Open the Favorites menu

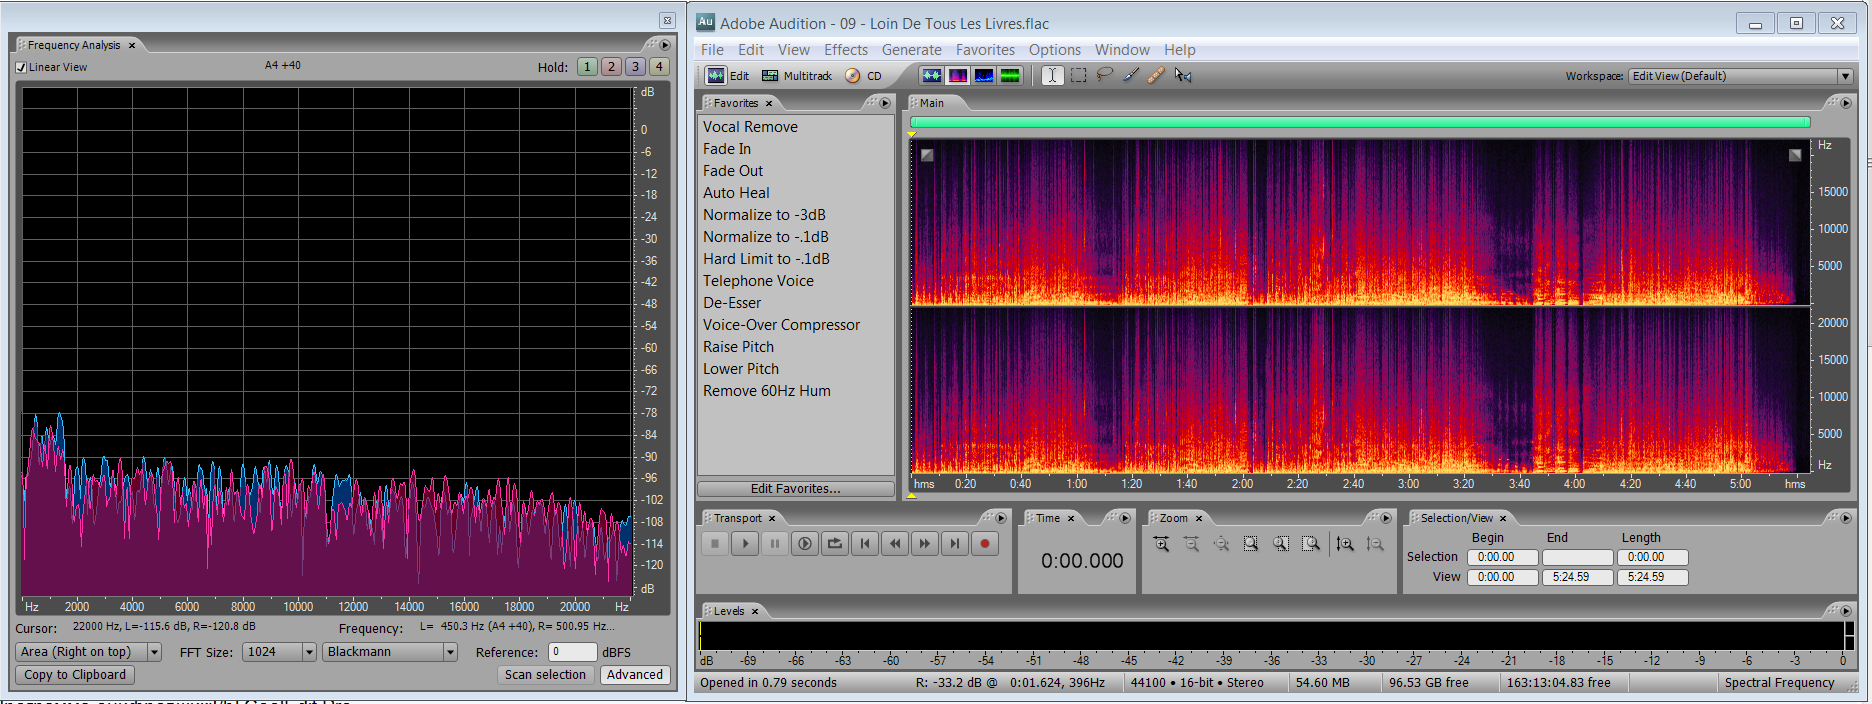point(985,50)
